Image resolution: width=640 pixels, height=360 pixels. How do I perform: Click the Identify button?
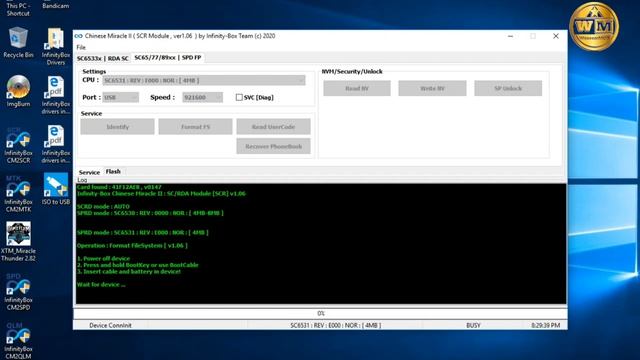coord(118,127)
